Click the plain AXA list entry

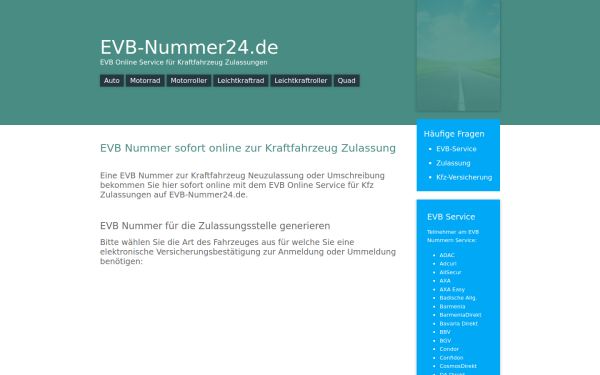coord(445,281)
